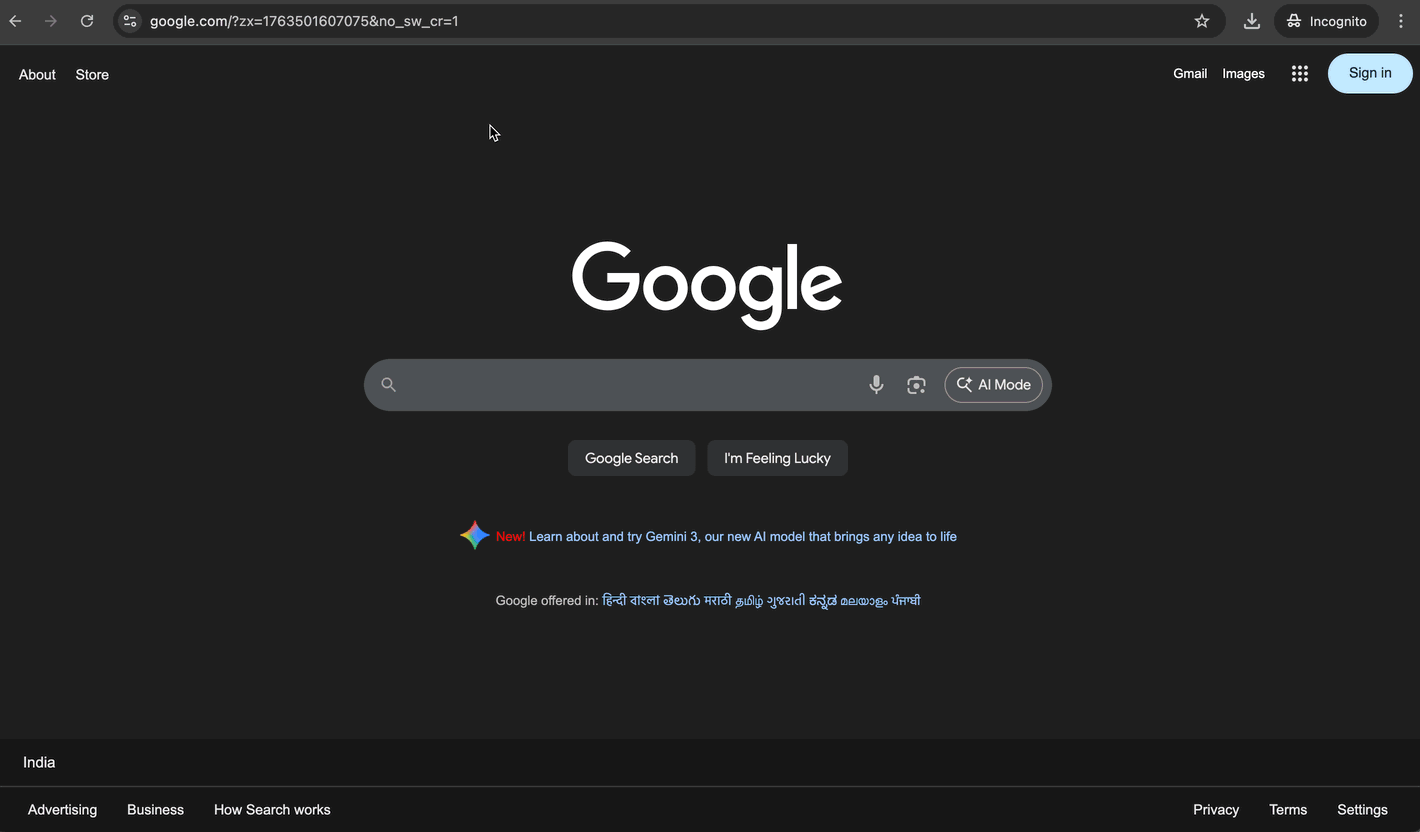The image size is (1420, 832).
Task: Click the bookmark star in the address bar
Action: pyautogui.click(x=1202, y=20)
